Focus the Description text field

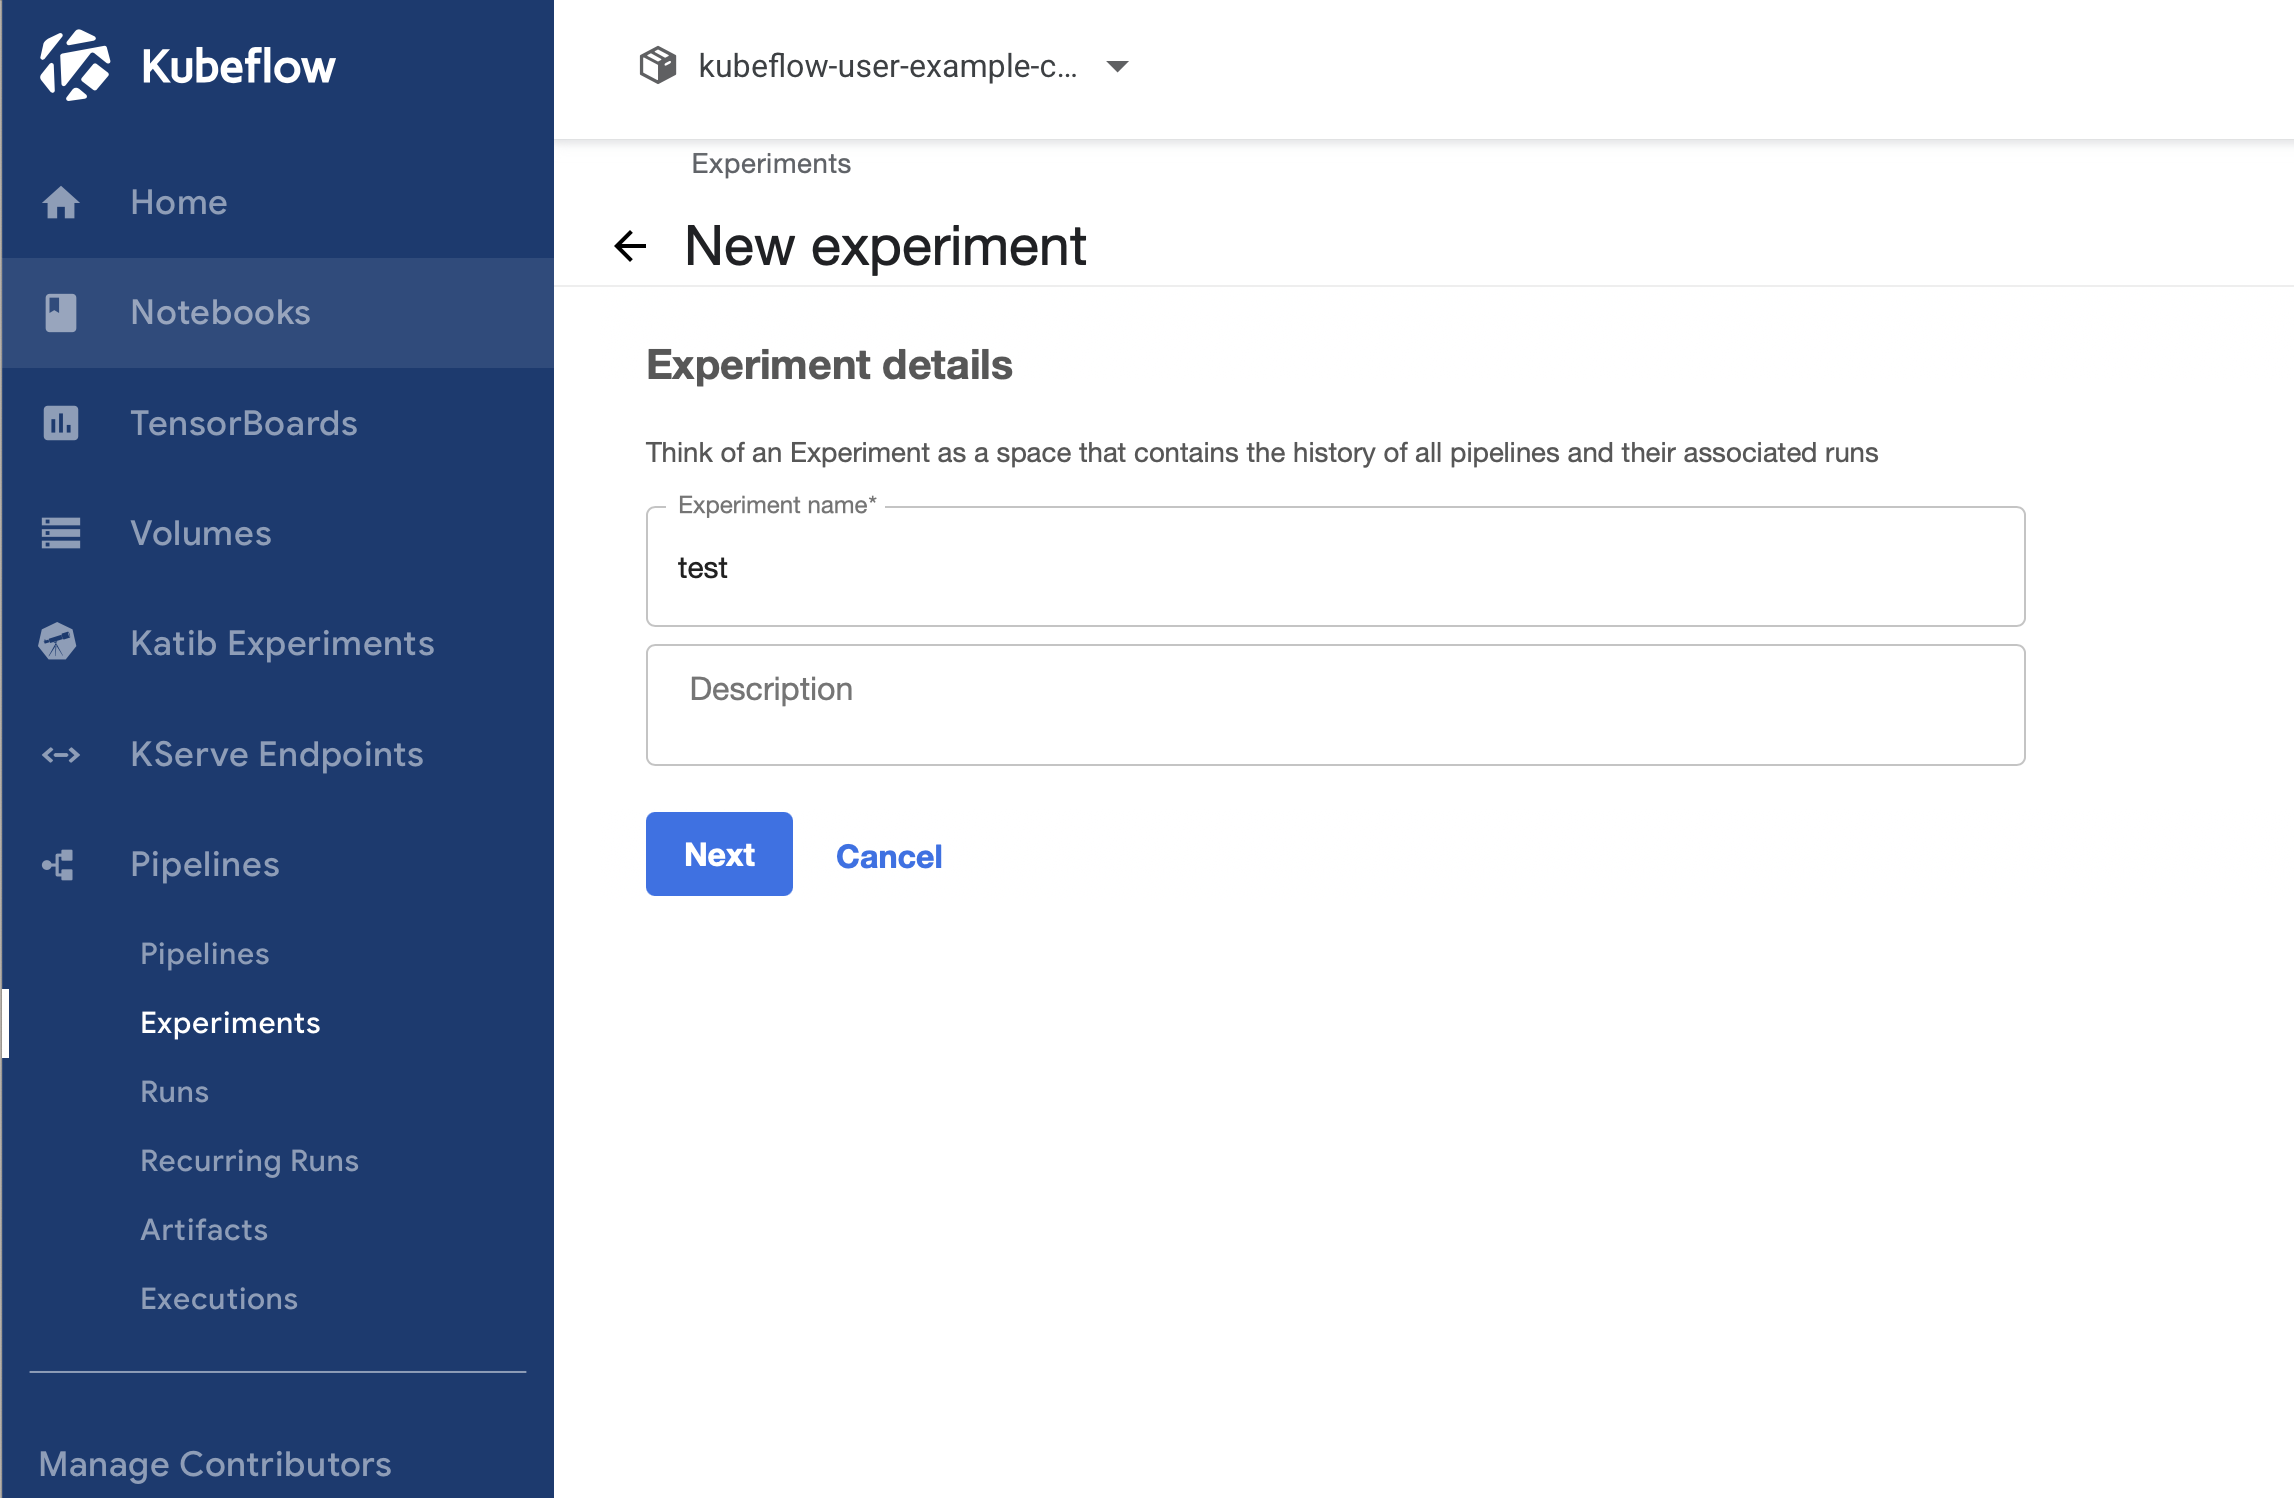[x=1335, y=705]
